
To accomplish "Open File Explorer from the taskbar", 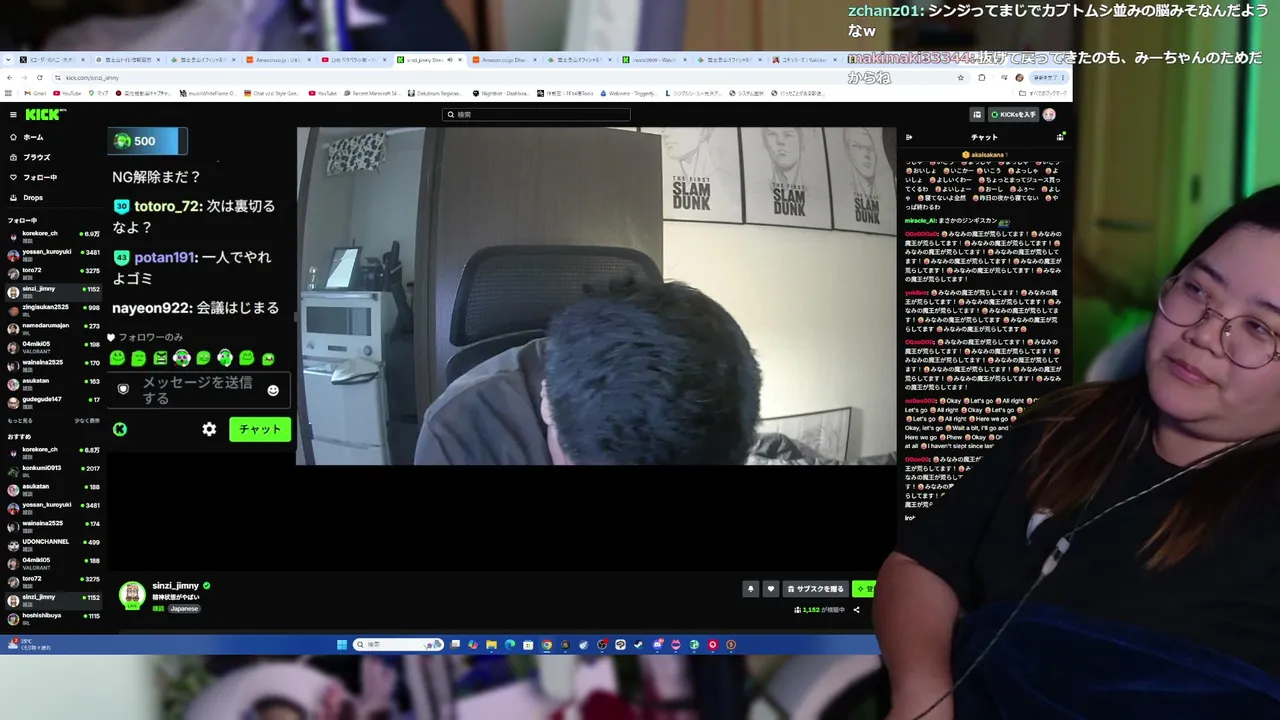I will (491, 645).
